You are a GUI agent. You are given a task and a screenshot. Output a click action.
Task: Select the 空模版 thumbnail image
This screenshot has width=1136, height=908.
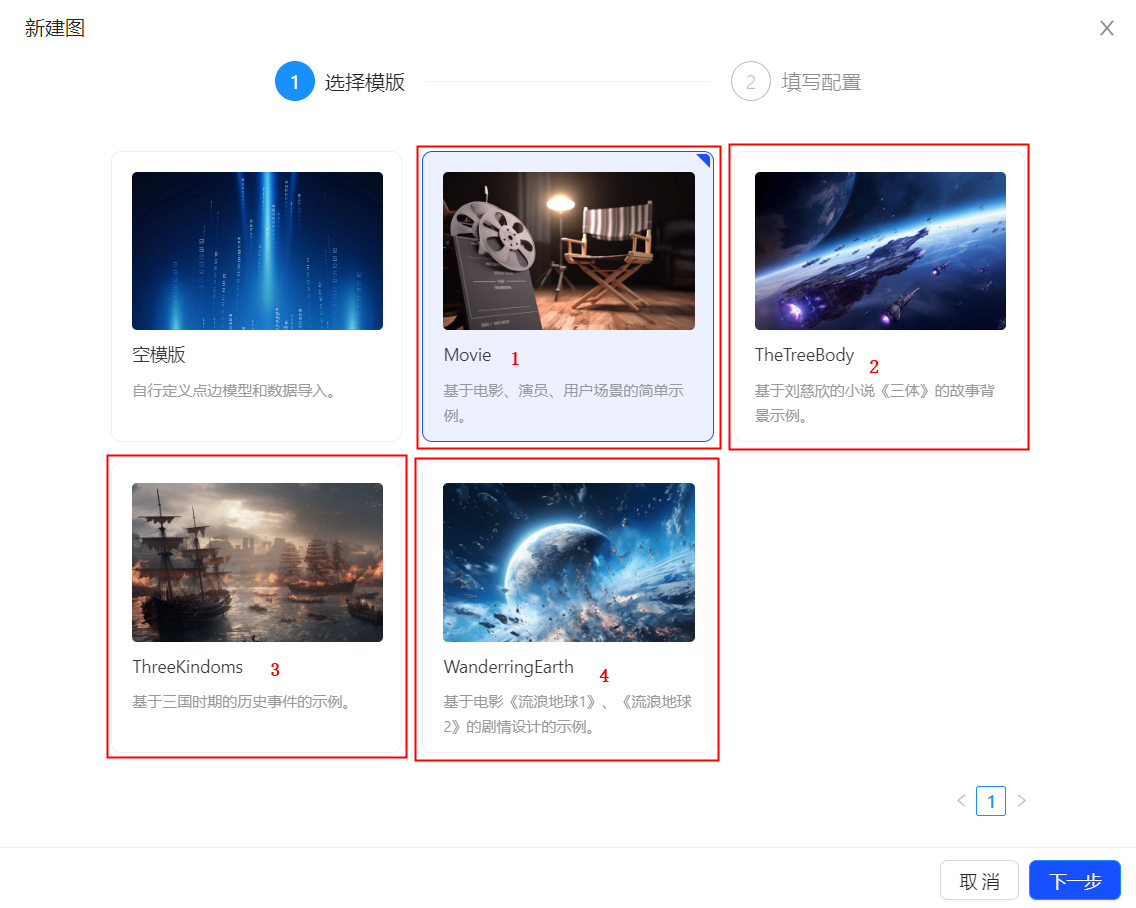[x=257, y=251]
